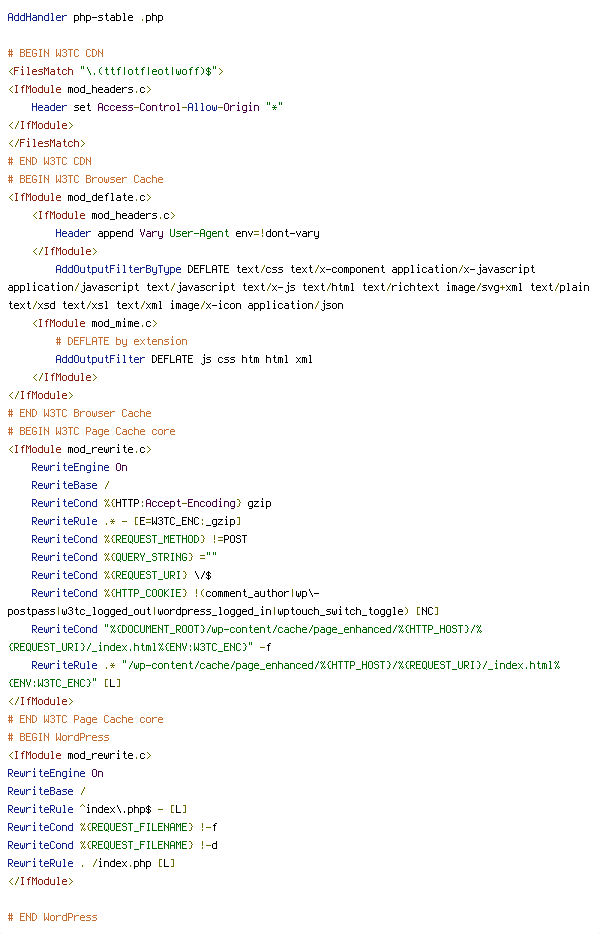Click the line 'AddHandler php-stable .php'
The width and height of the screenshot is (600, 934).
(85, 17)
